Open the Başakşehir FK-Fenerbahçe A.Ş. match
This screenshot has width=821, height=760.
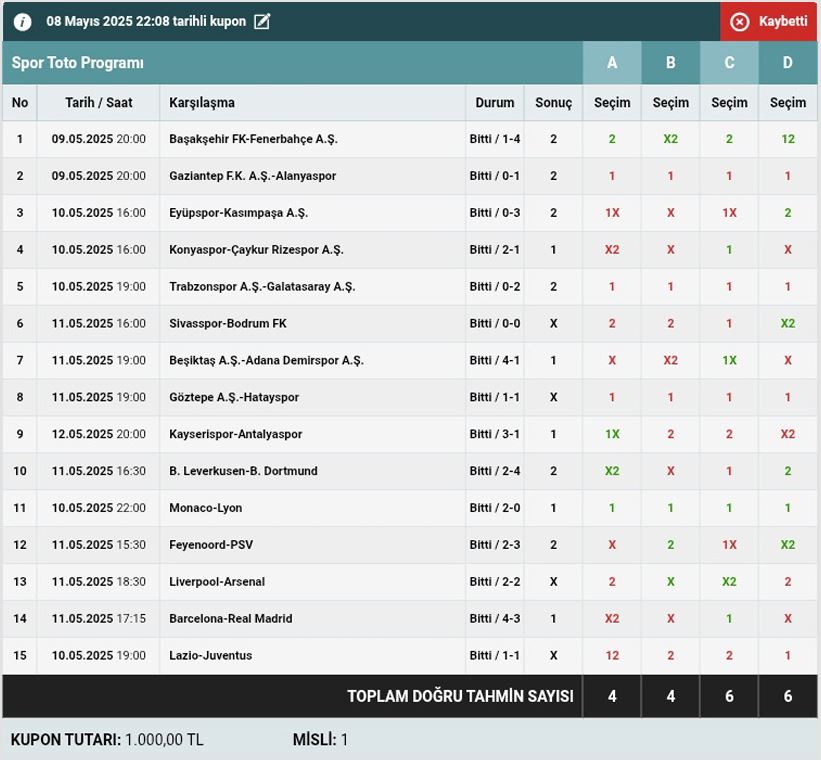coord(253,139)
